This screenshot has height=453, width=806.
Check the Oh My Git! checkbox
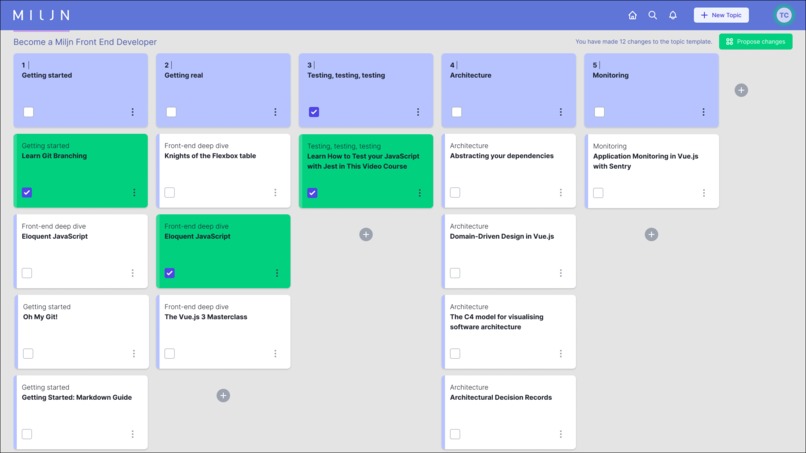(x=28, y=353)
